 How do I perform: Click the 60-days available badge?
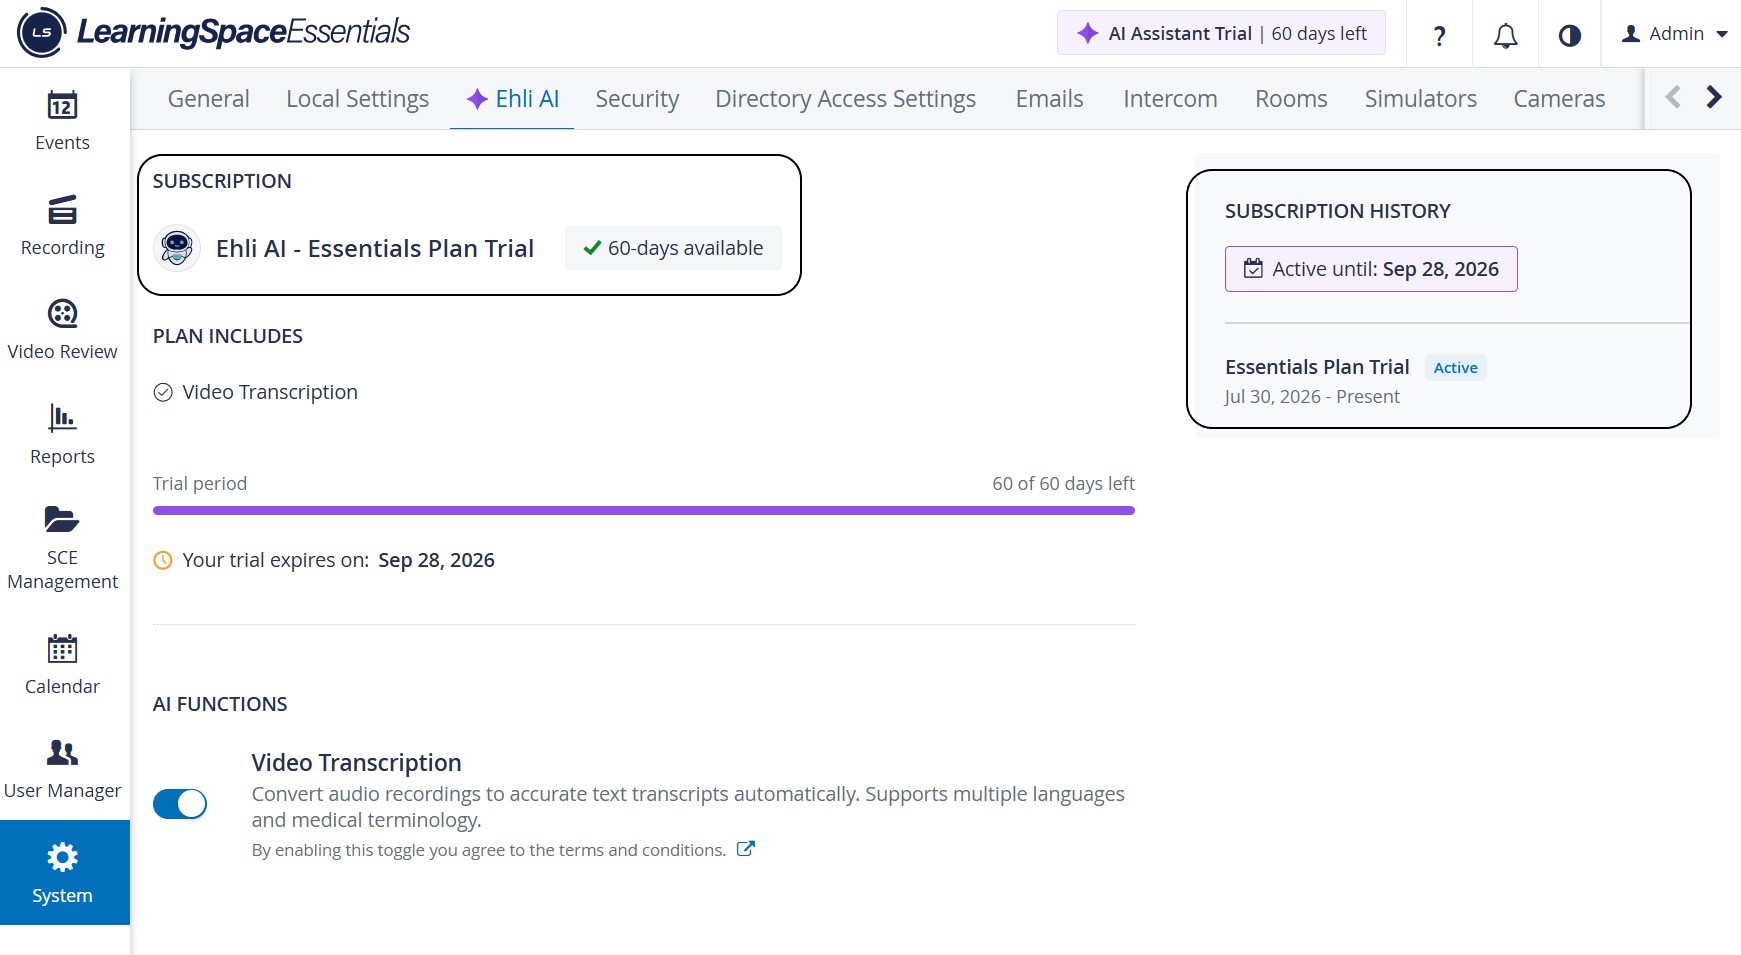[673, 248]
